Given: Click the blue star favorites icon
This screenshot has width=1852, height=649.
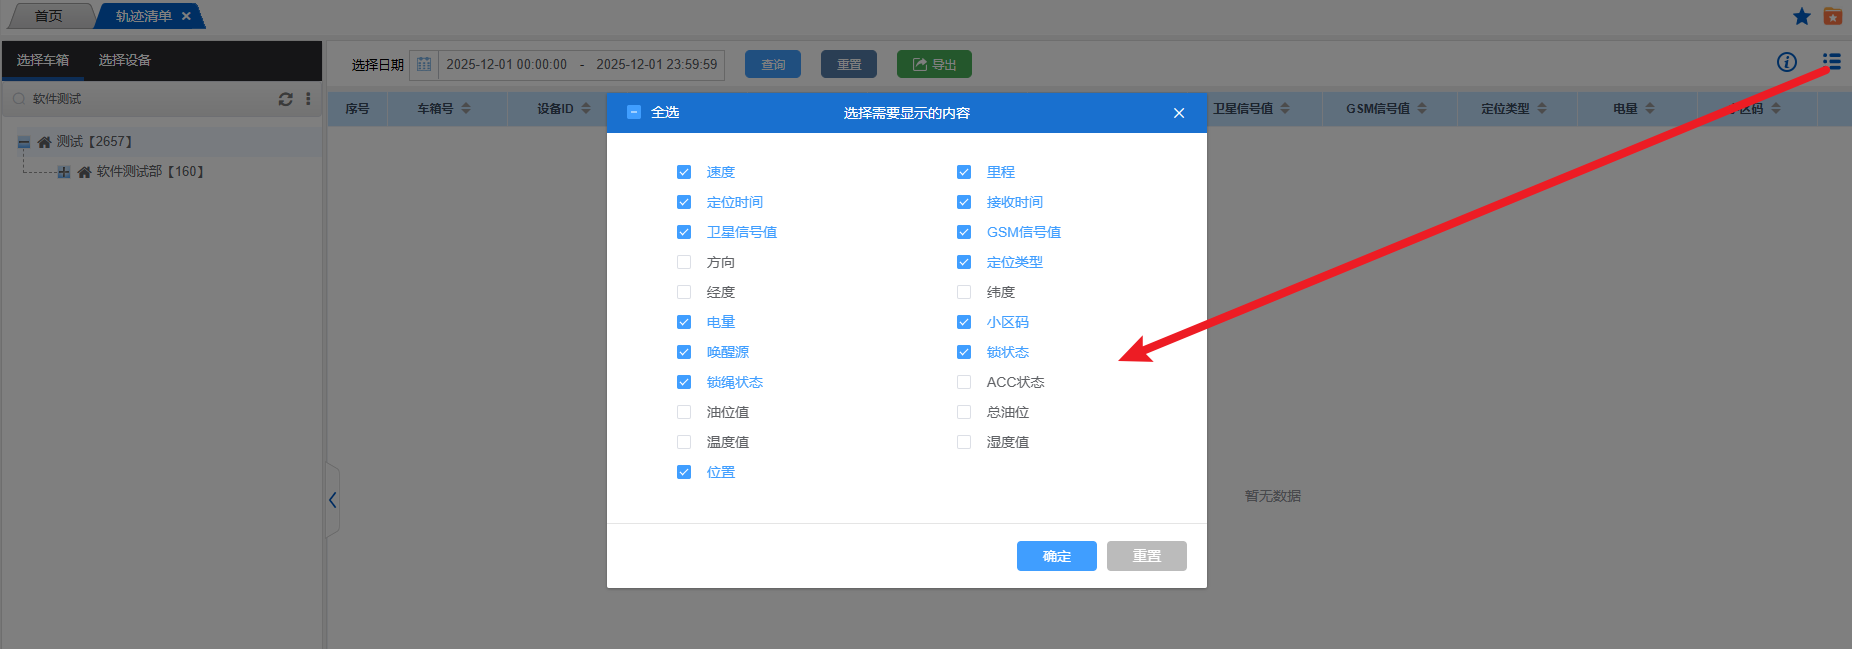Looking at the screenshot, I should click(x=1802, y=16).
